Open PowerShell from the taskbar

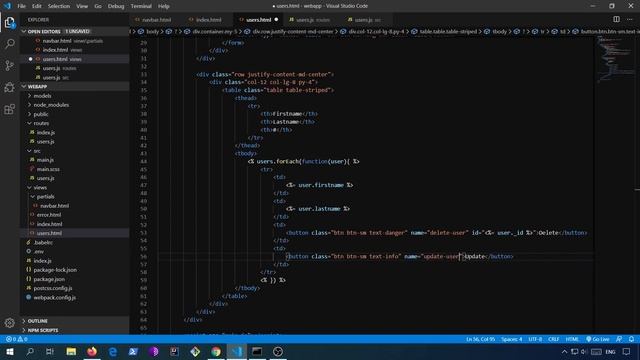click(x=133, y=351)
